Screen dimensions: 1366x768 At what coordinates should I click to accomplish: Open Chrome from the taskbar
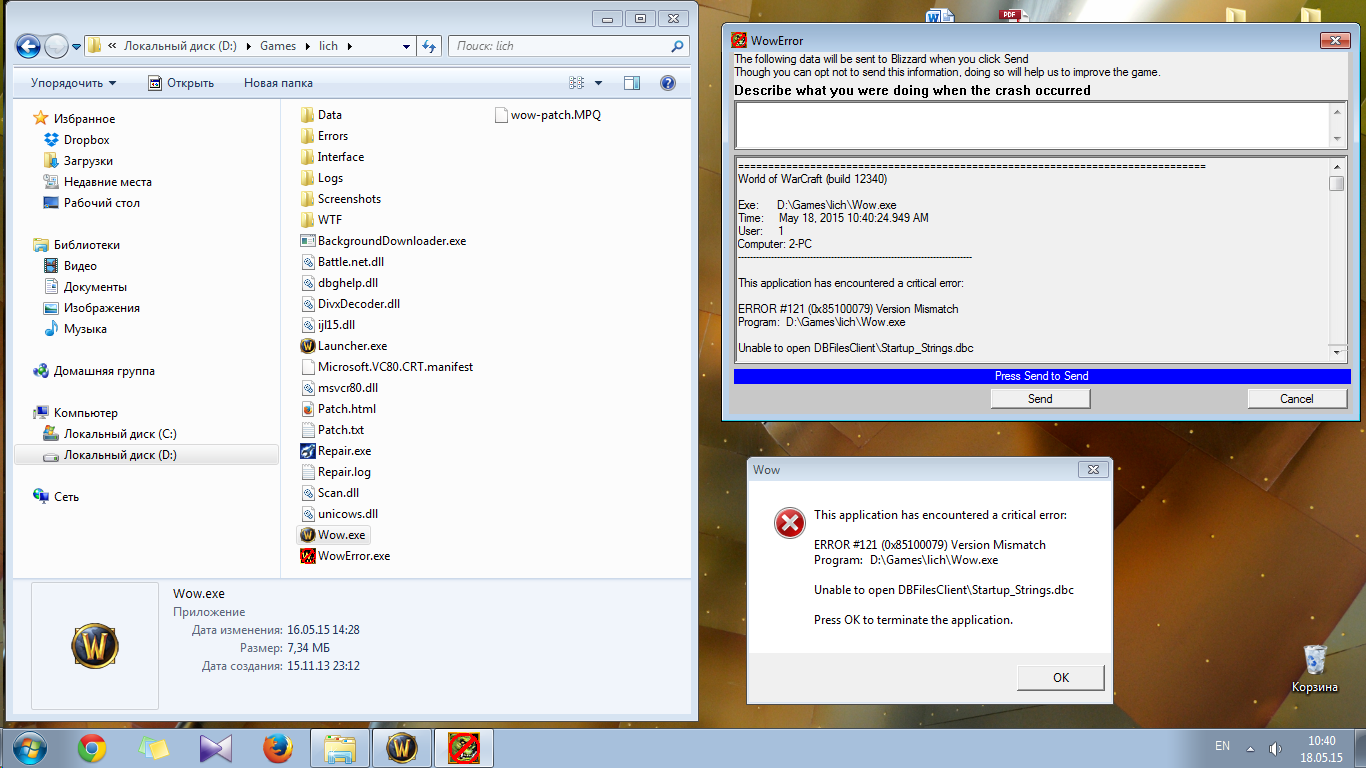tap(92, 748)
